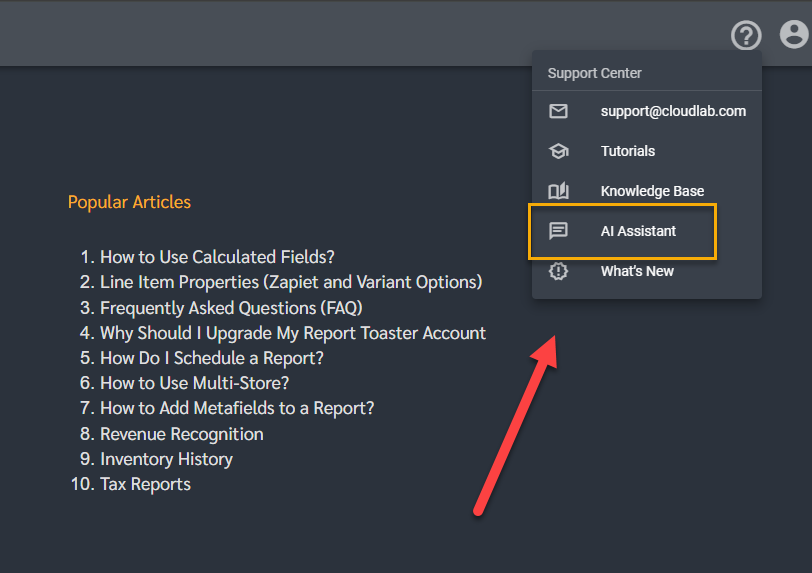
Task: Open the How to Use Calculated Fields article
Action: [217, 257]
